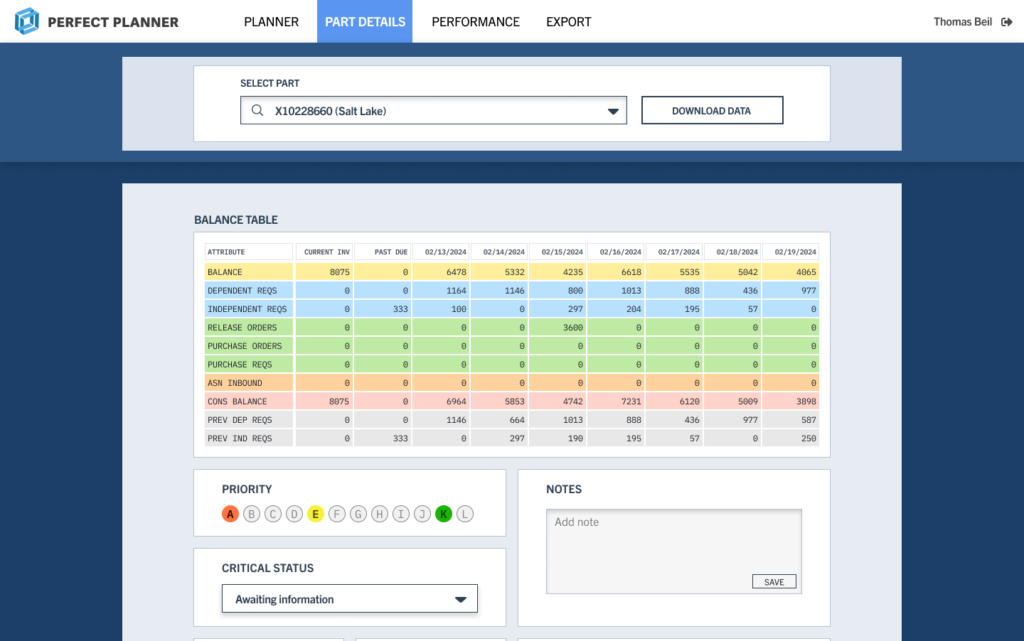Choose priority L circle
1024x641 pixels.
click(x=464, y=514)
